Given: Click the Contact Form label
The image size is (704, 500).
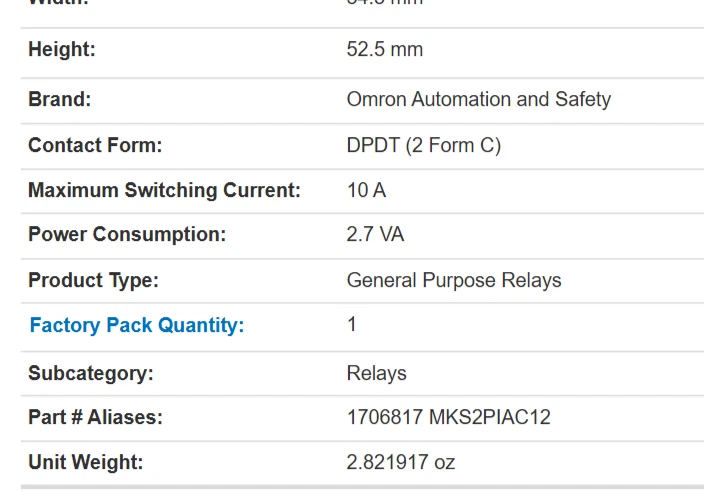Looking at the screenshot, I should coord(95,145).
